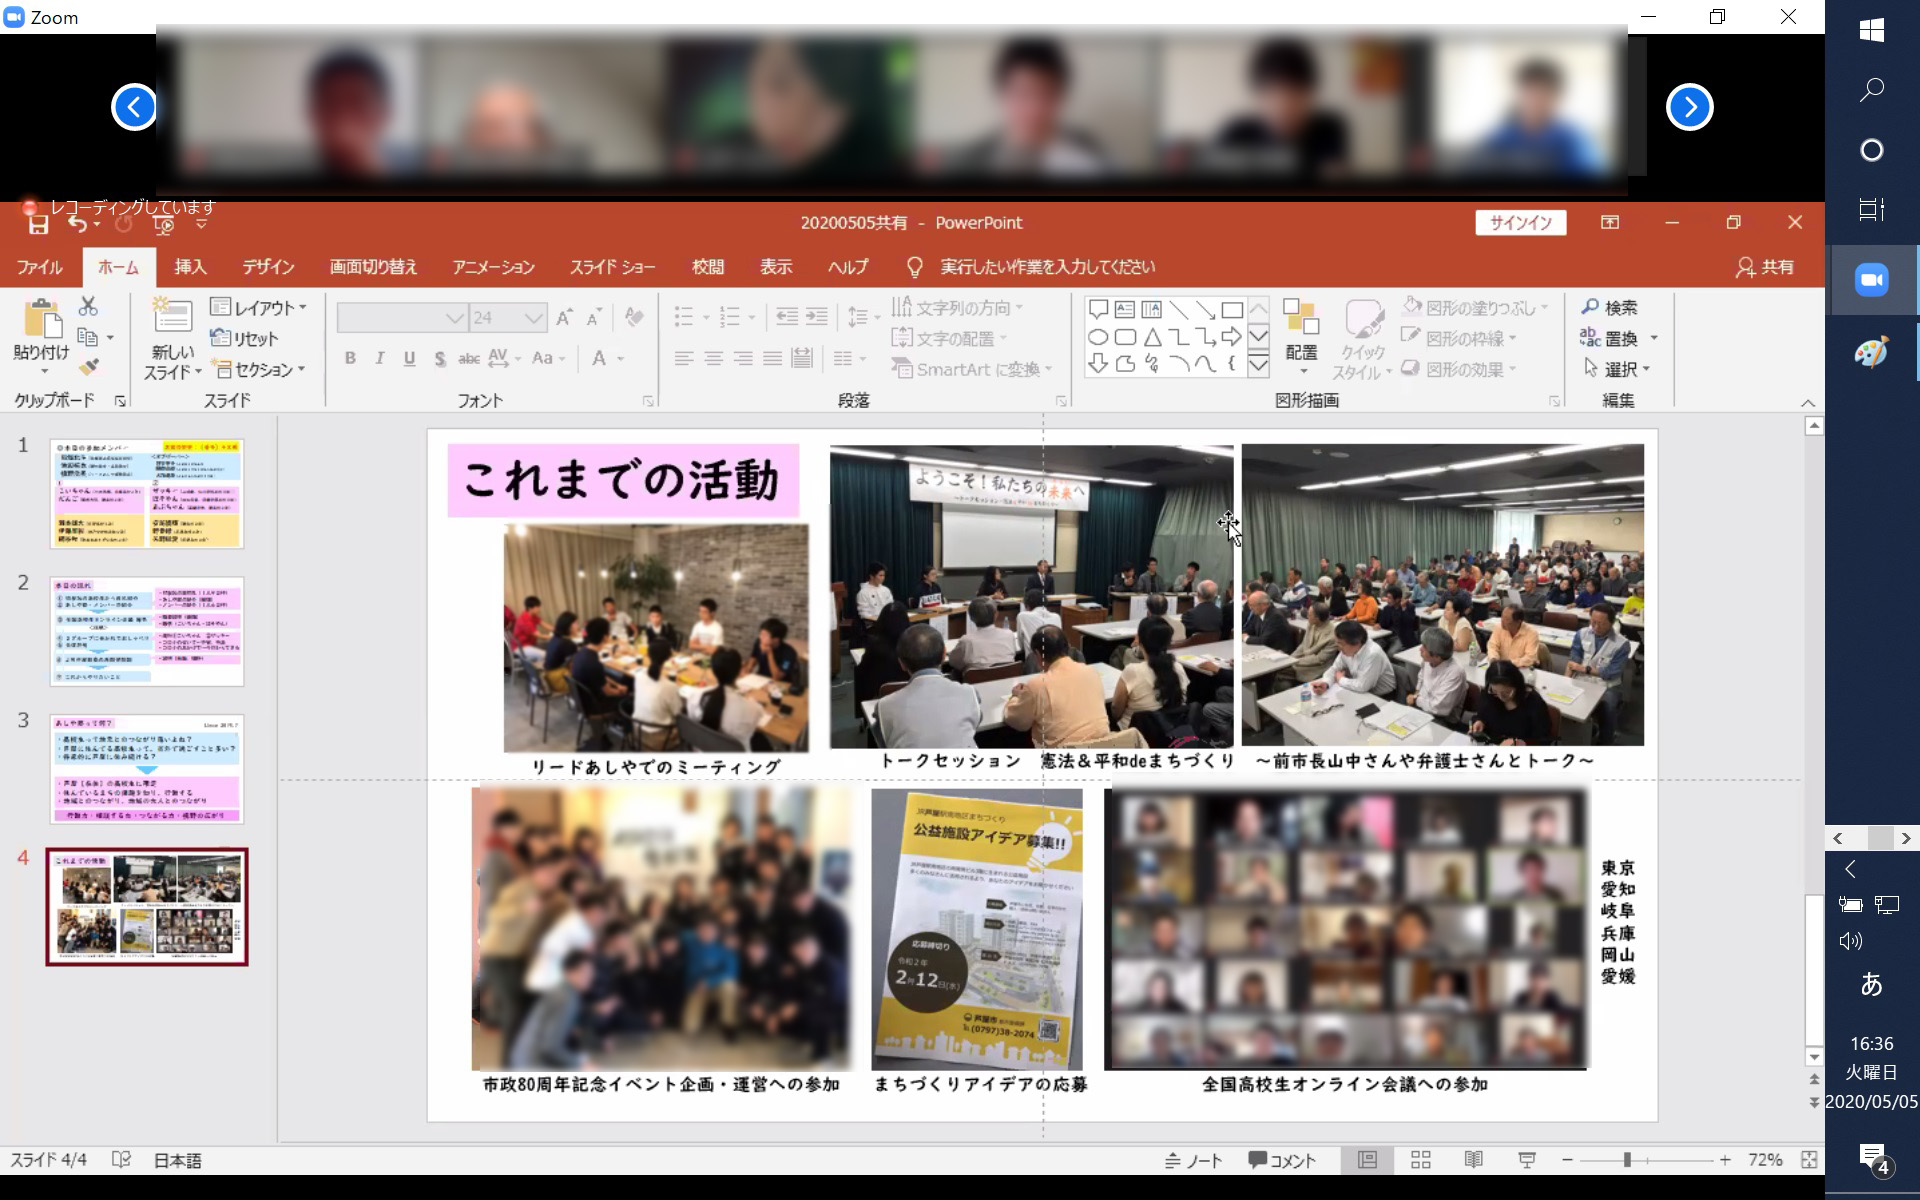Open the font name dropdown

455,318
